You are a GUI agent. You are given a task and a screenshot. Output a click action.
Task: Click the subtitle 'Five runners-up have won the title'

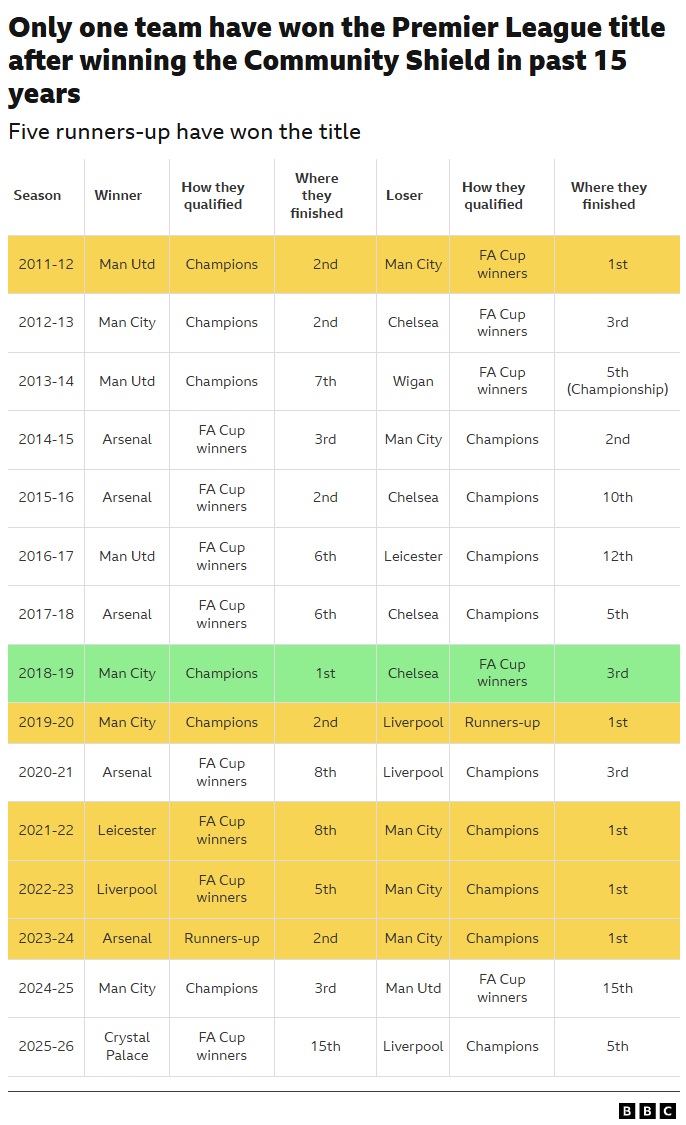tap(184, 131)
